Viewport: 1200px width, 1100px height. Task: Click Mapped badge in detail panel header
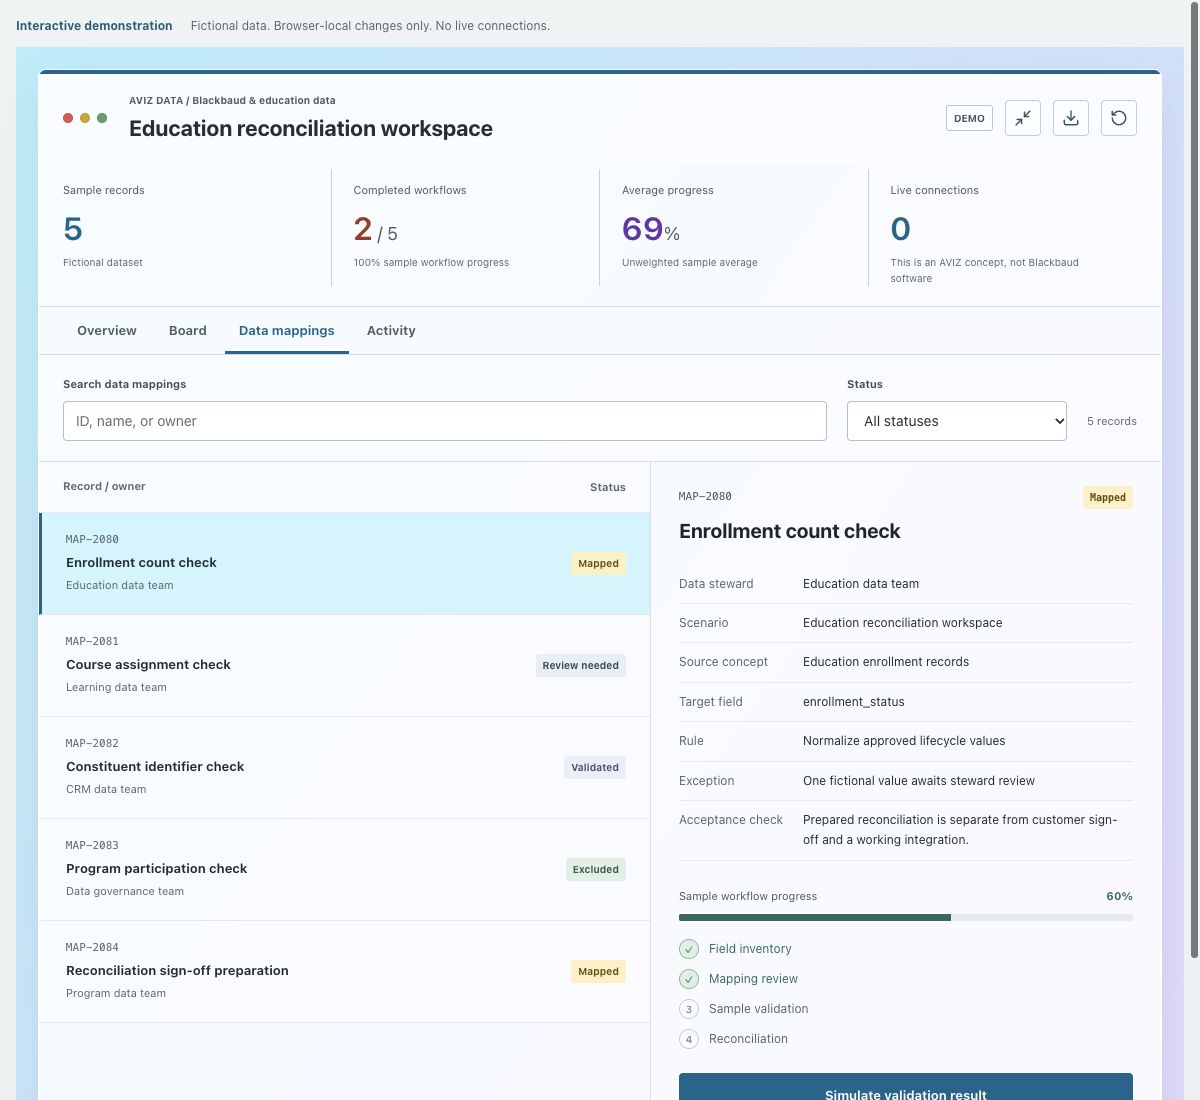pyautogui.click(x=1108, y=497)
